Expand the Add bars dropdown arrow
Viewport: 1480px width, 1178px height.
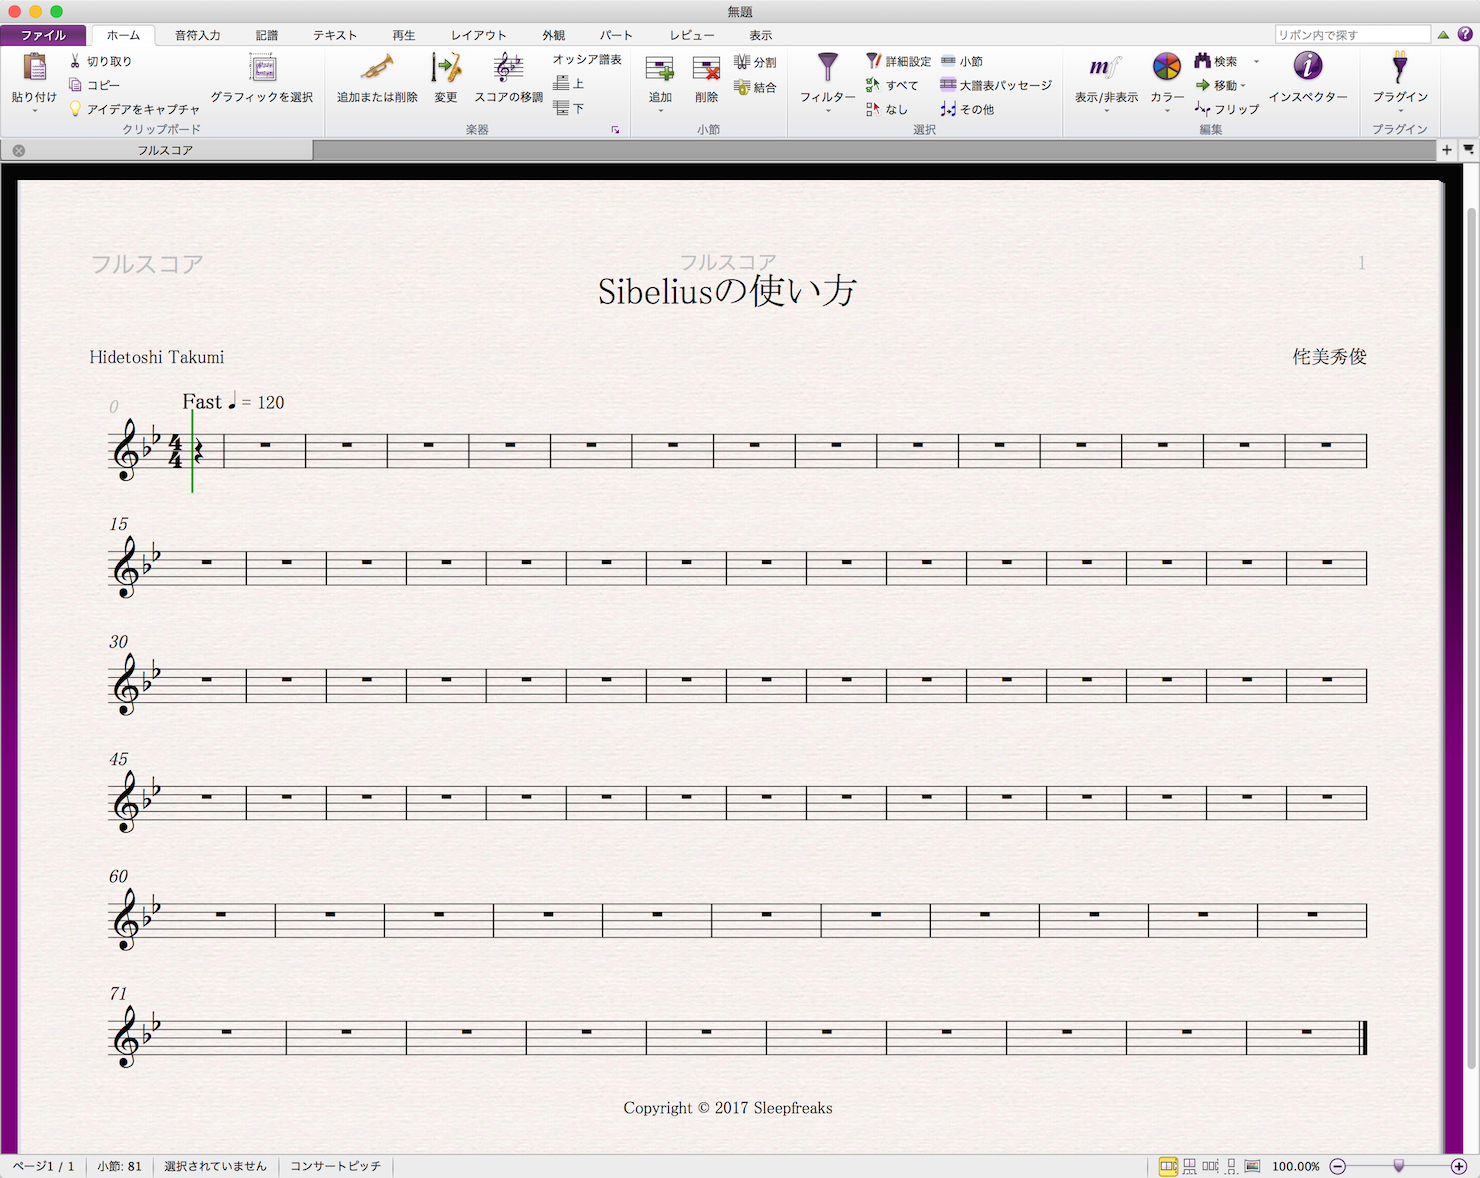661,111
